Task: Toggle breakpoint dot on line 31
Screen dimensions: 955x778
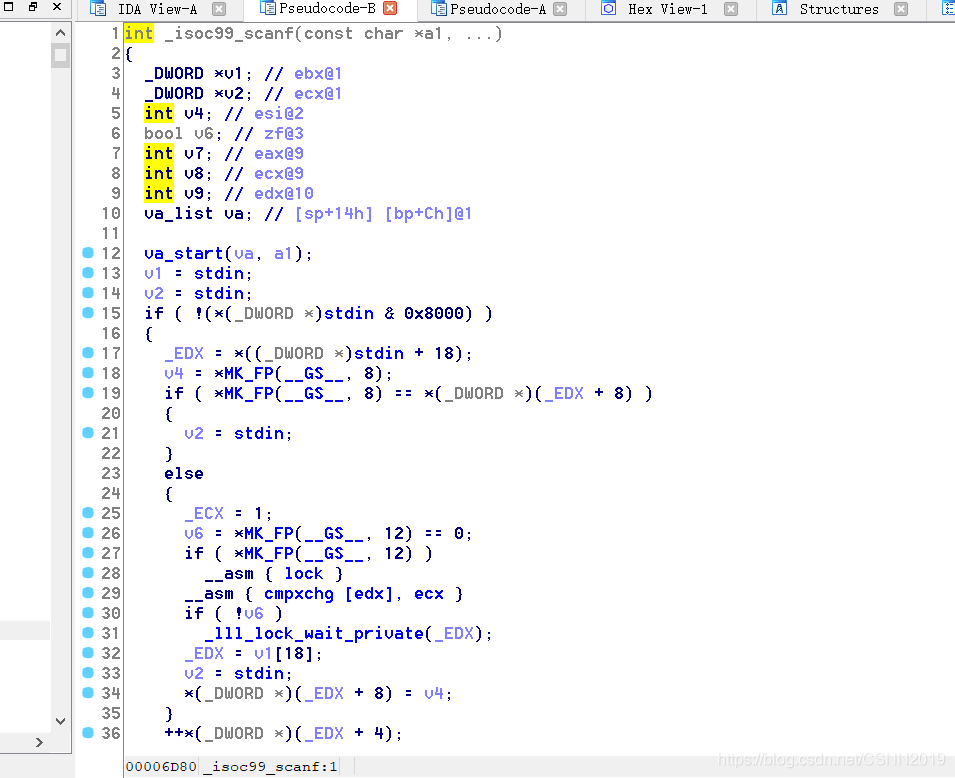Action: [88, 632]
